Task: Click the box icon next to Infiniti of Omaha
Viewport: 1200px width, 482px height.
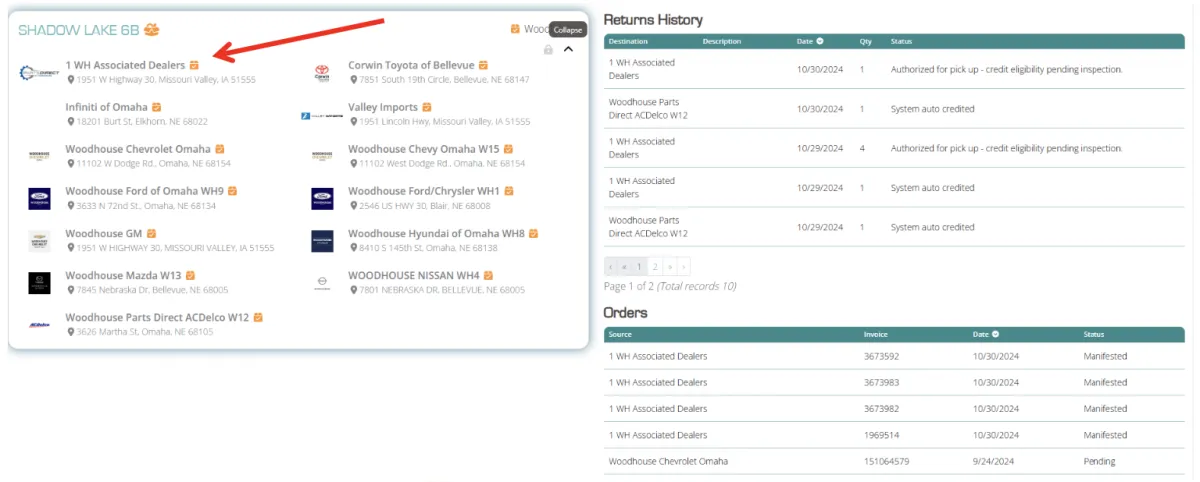Action: click(x=157, y=107)
